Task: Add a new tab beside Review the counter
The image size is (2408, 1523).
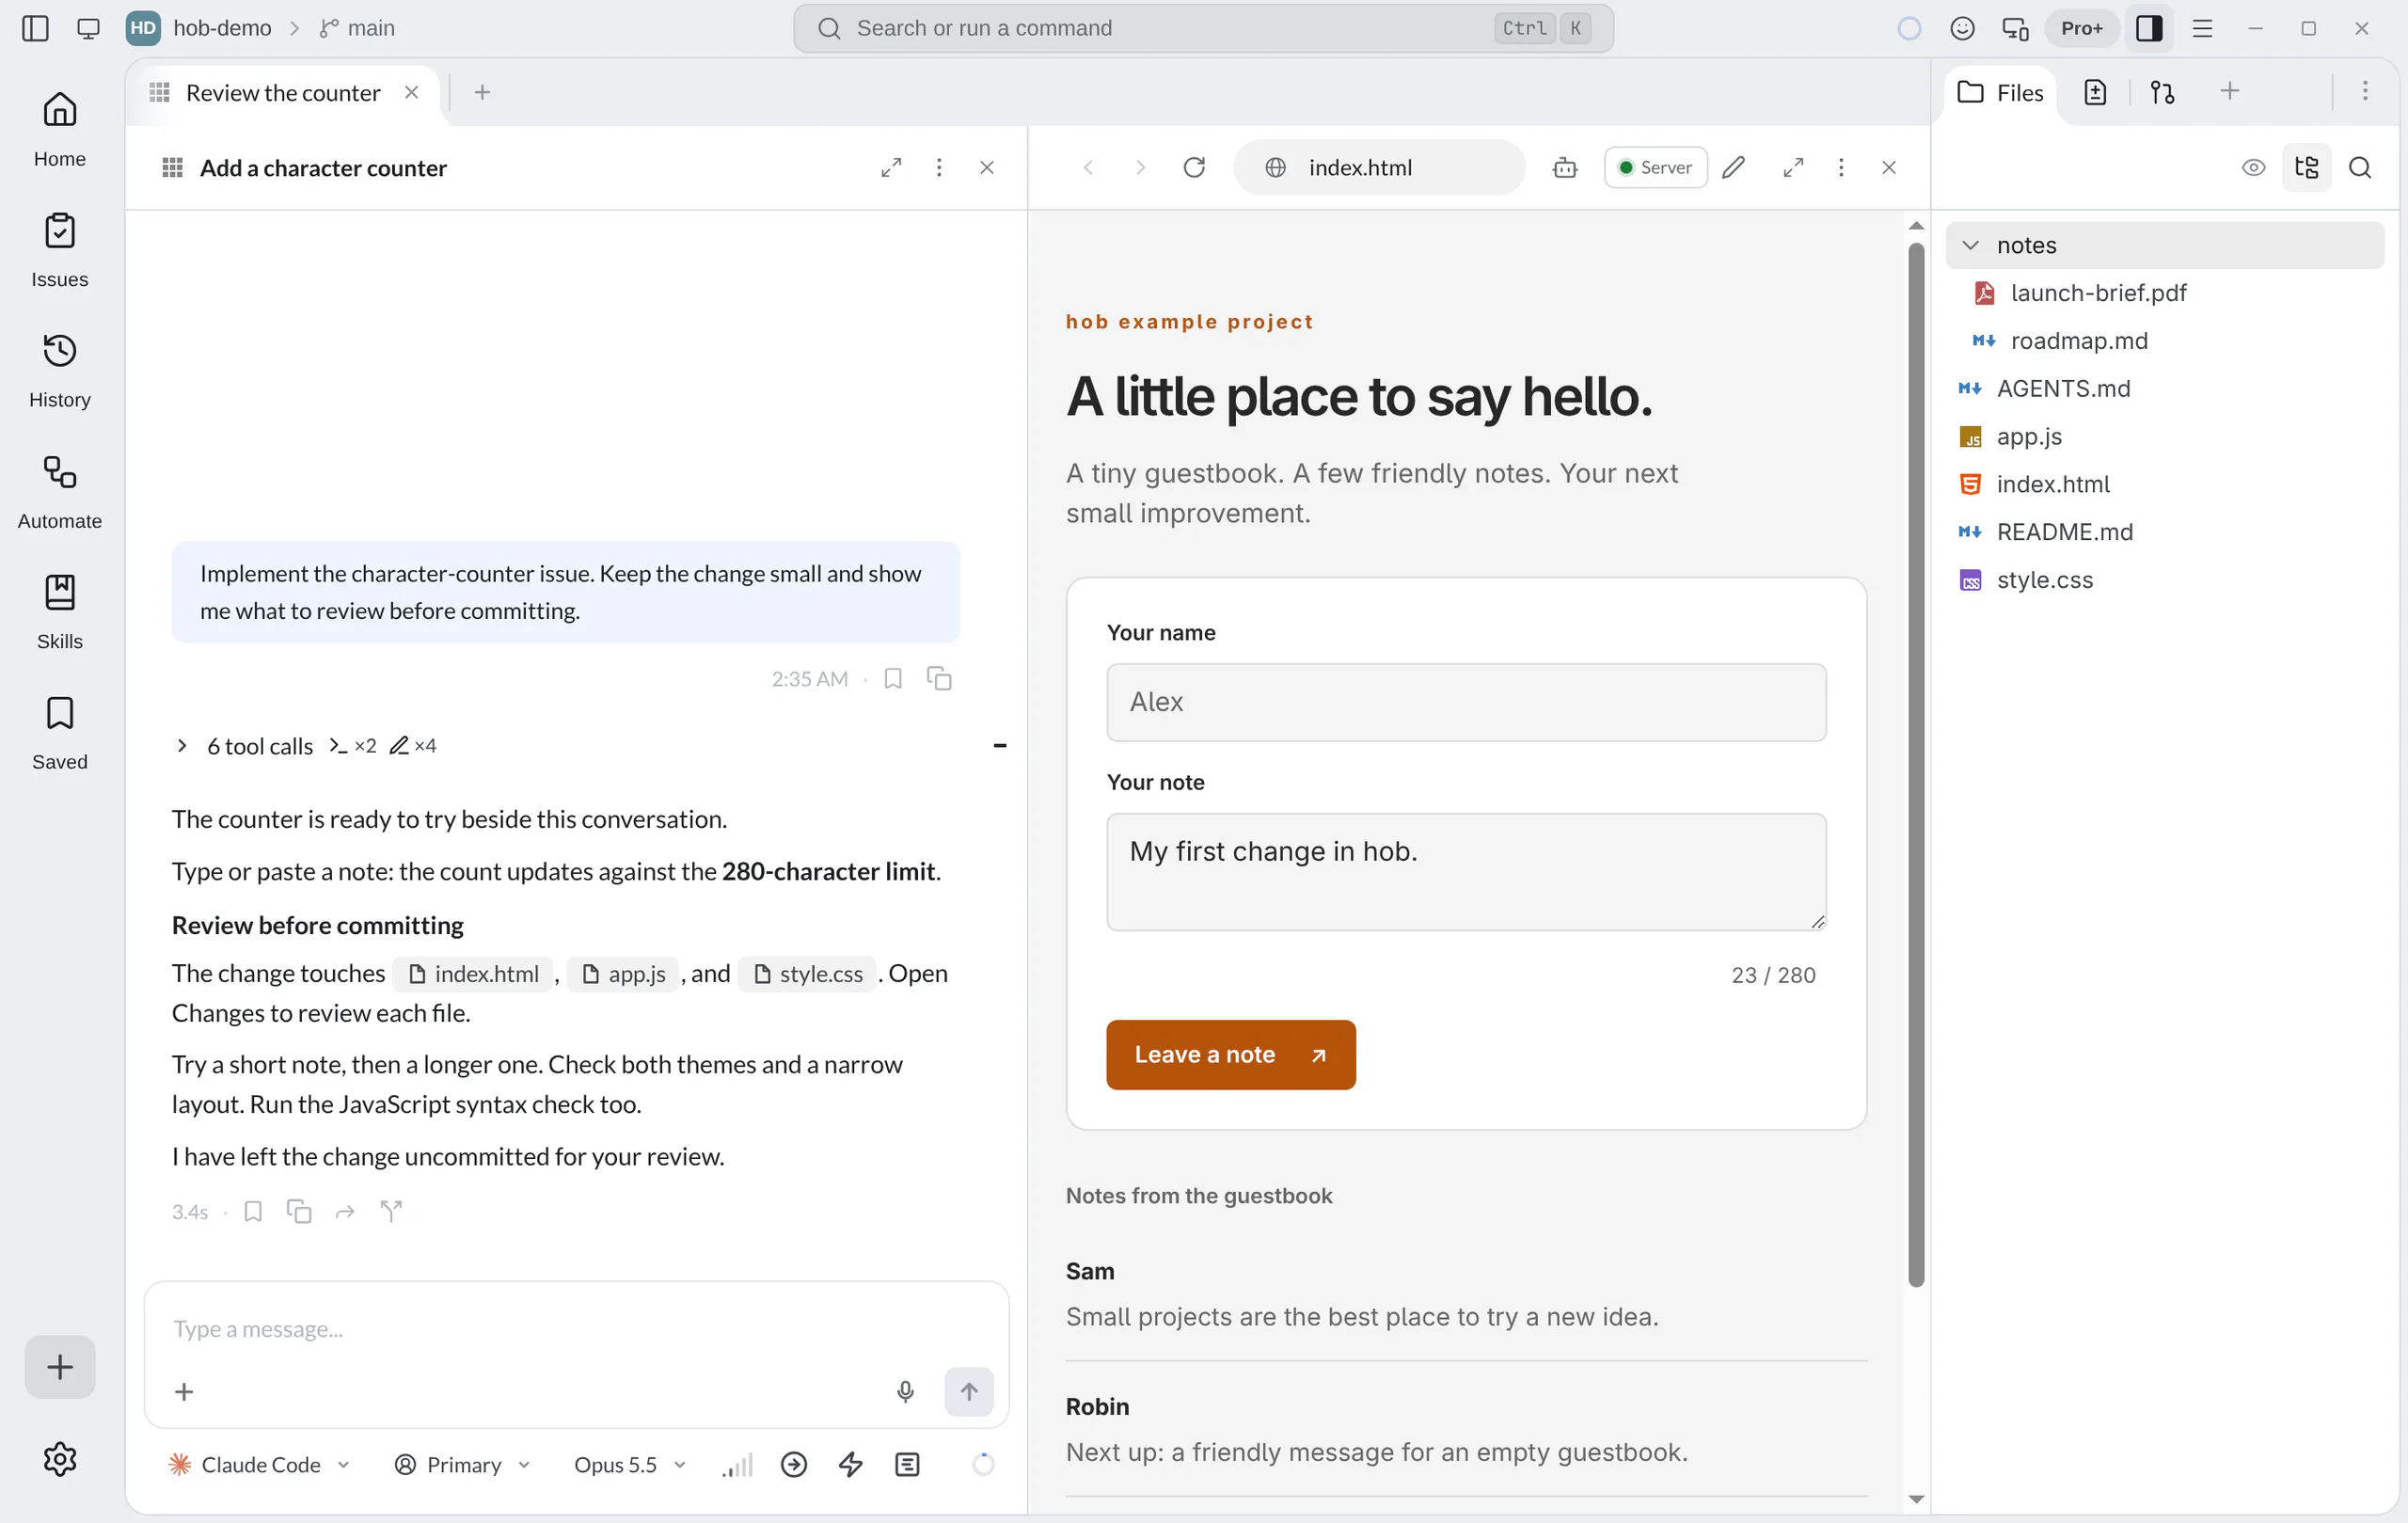Action: (482, 92)
